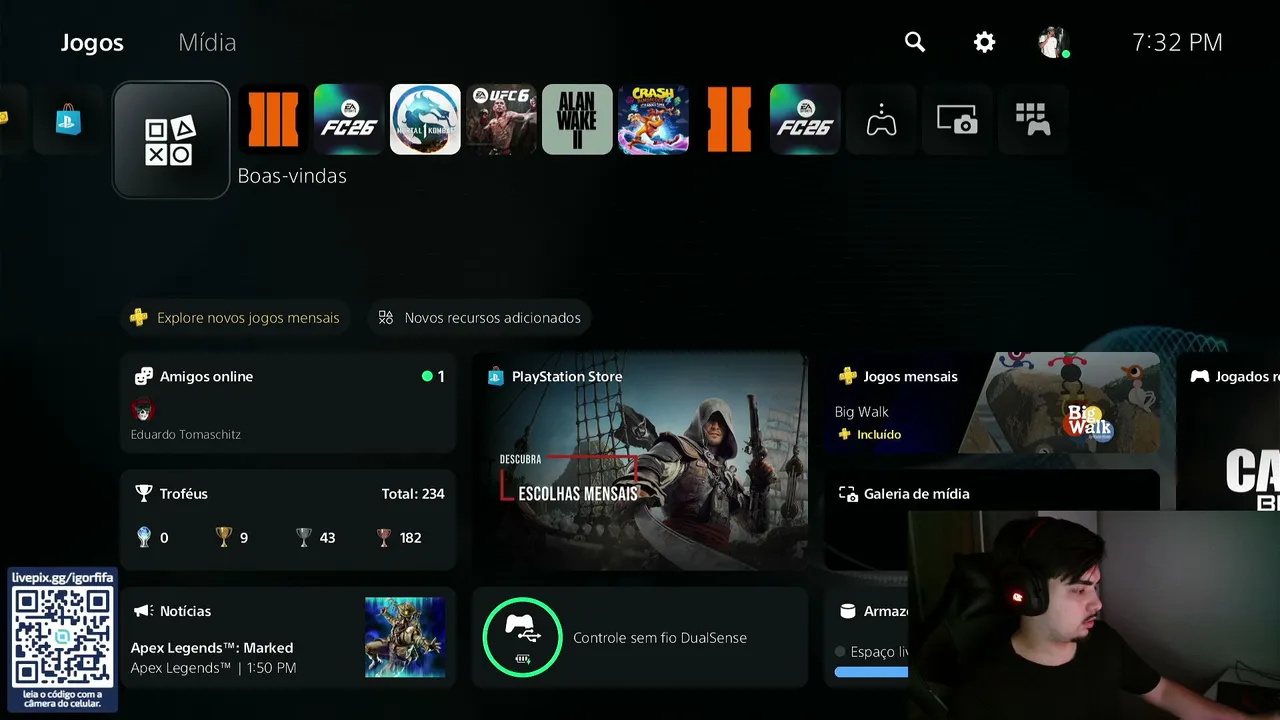Launch the Crash Bandicoot game tile
1280x720 pixels.
653,120
